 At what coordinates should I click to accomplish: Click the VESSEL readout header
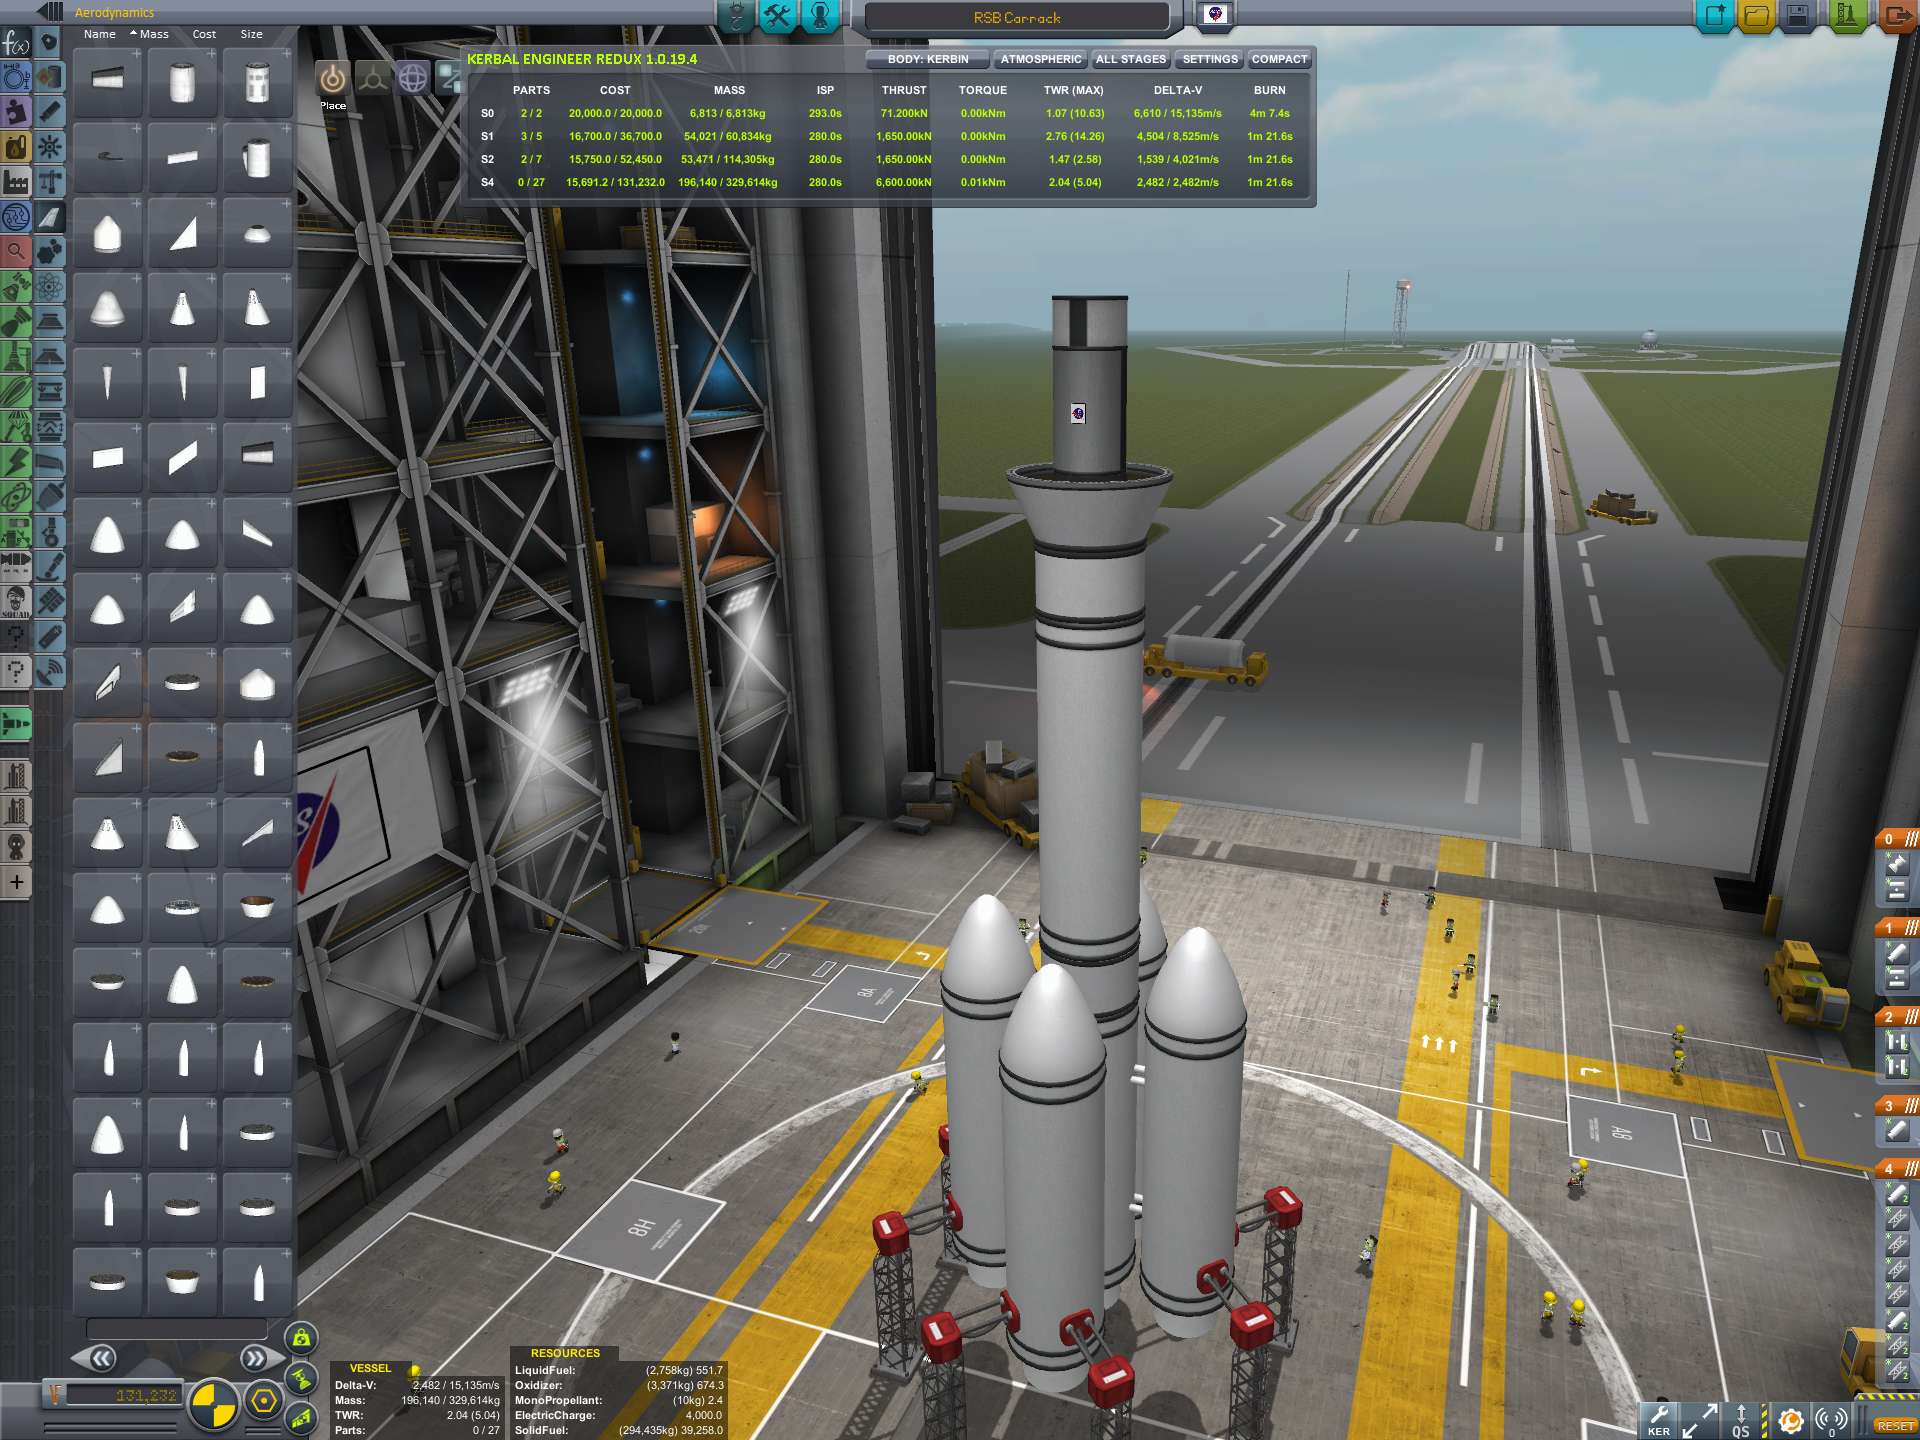click(370, 1368)
